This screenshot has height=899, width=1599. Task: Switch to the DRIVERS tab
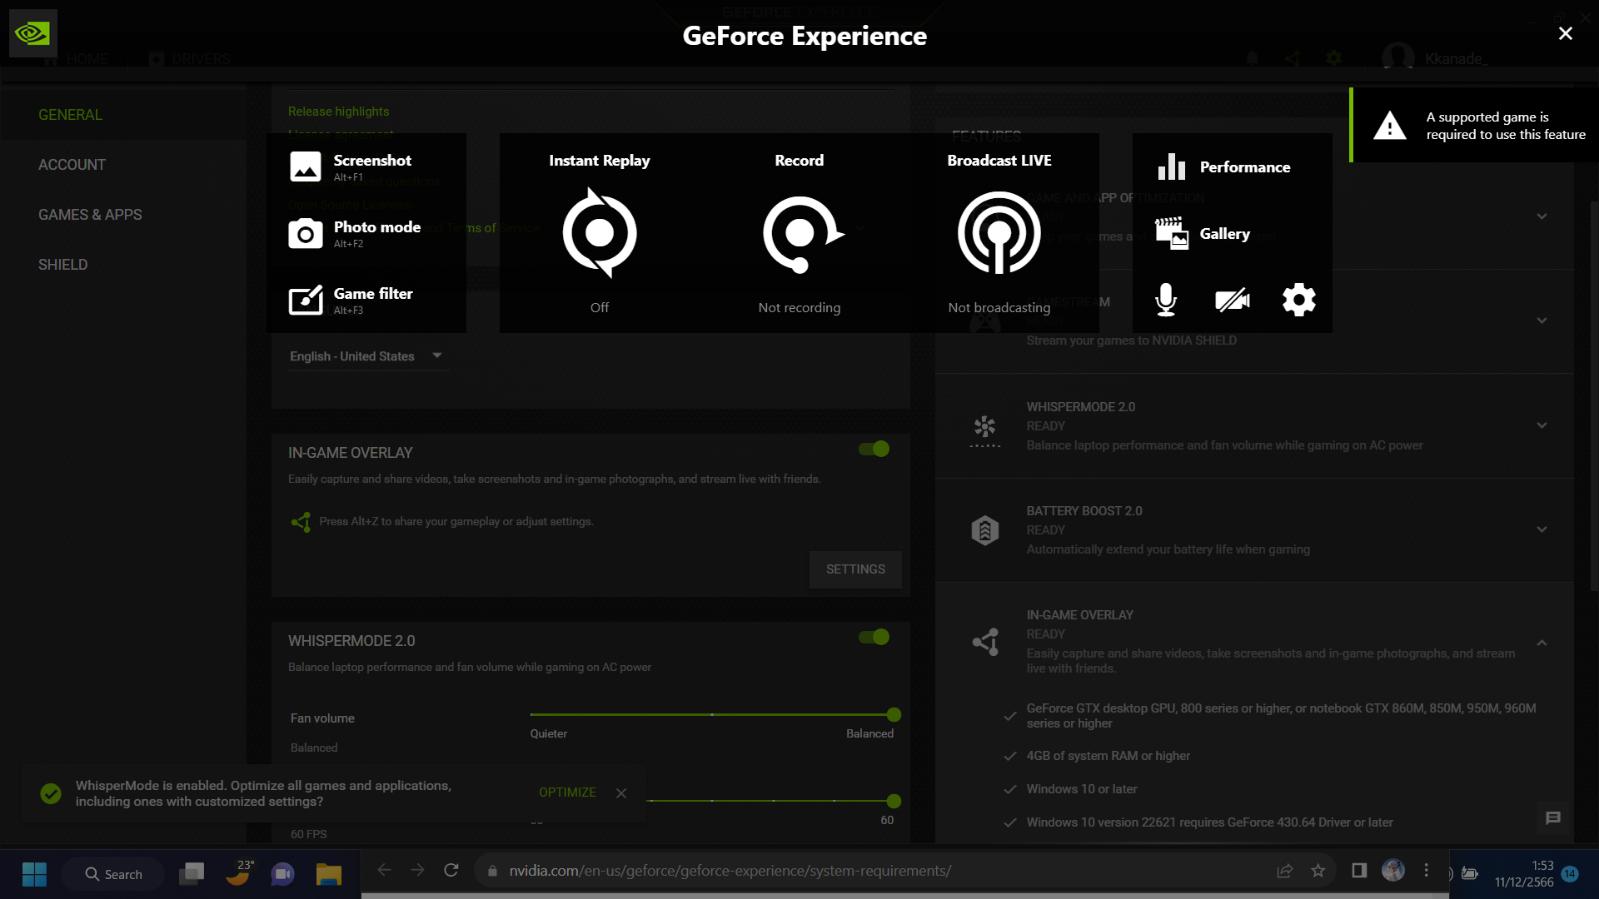[190, 59]
